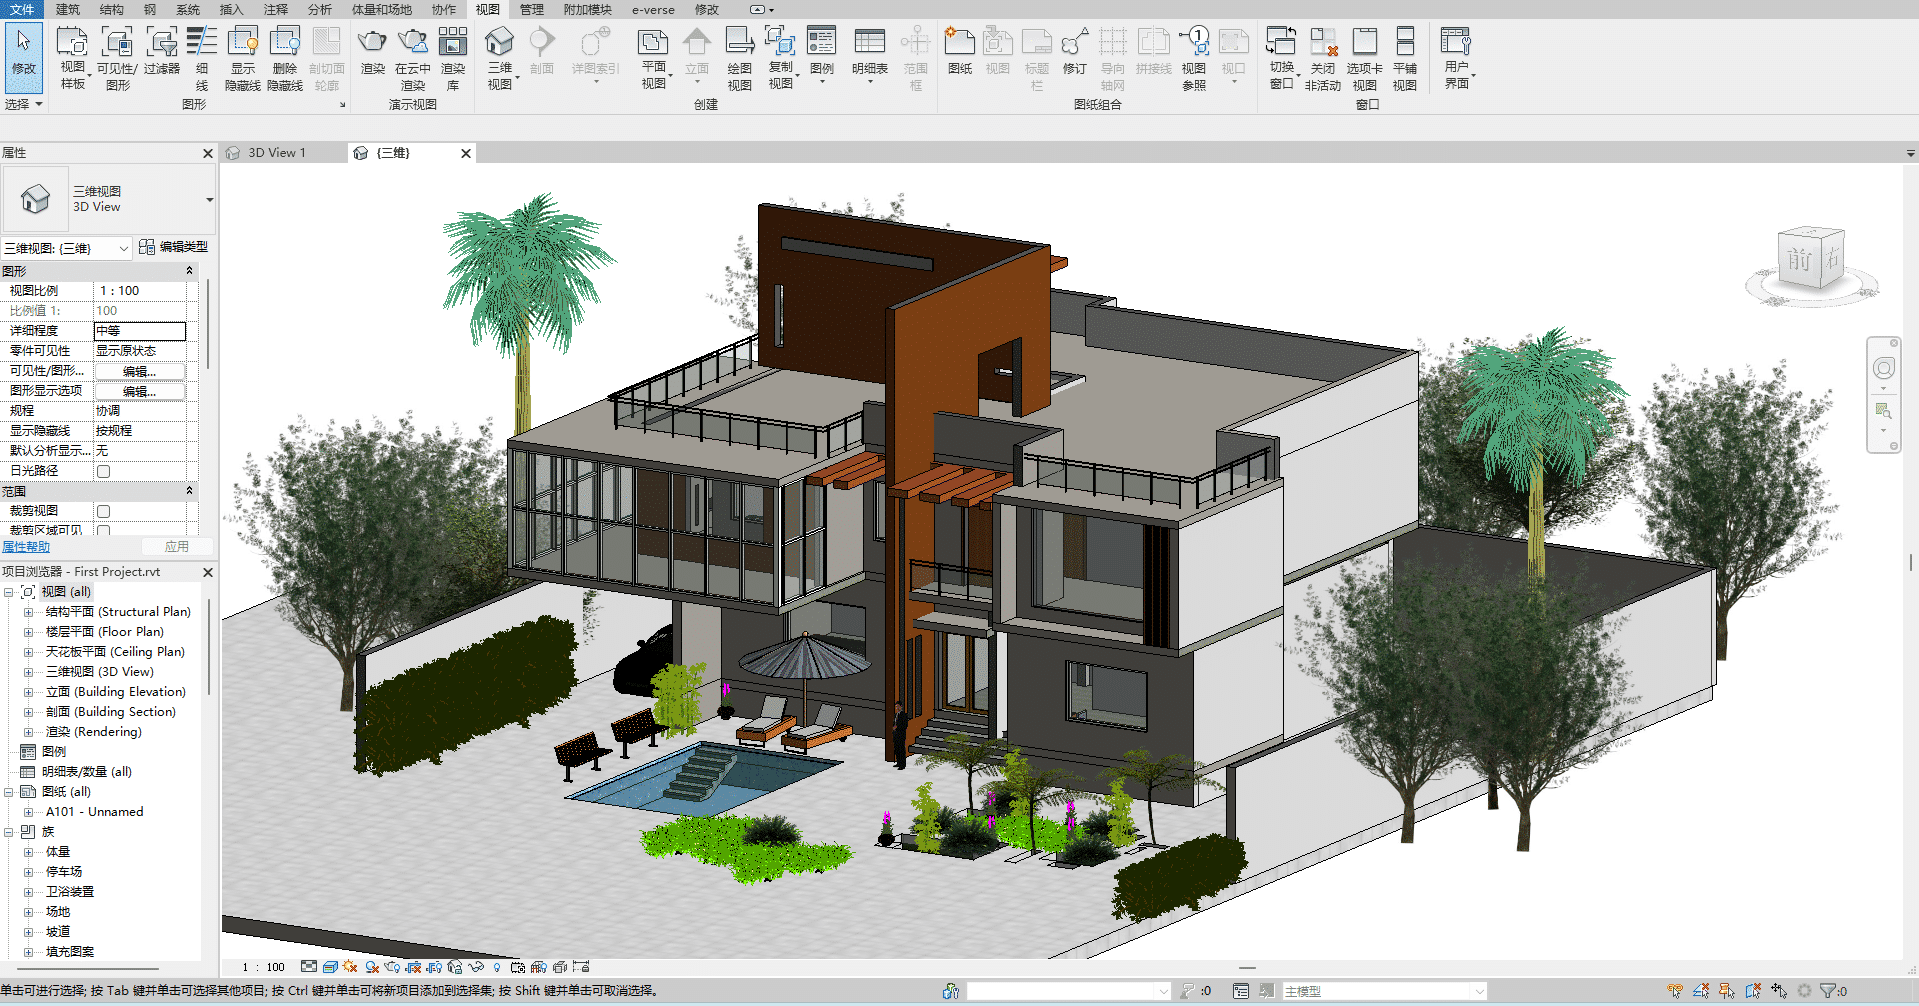Select A101 - Unnamed sheet
The image size is (1919, 1006).
pyautogui.click(x=95, y=812)
